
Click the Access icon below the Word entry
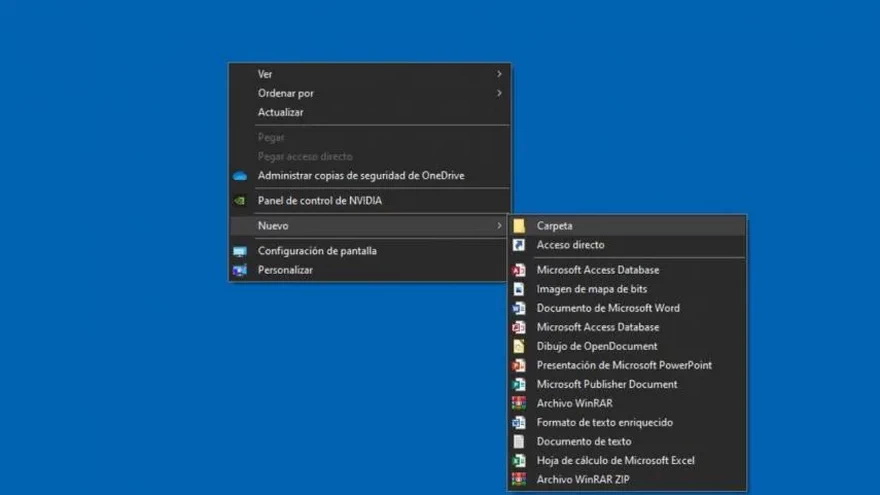click(x=519, y=327)
